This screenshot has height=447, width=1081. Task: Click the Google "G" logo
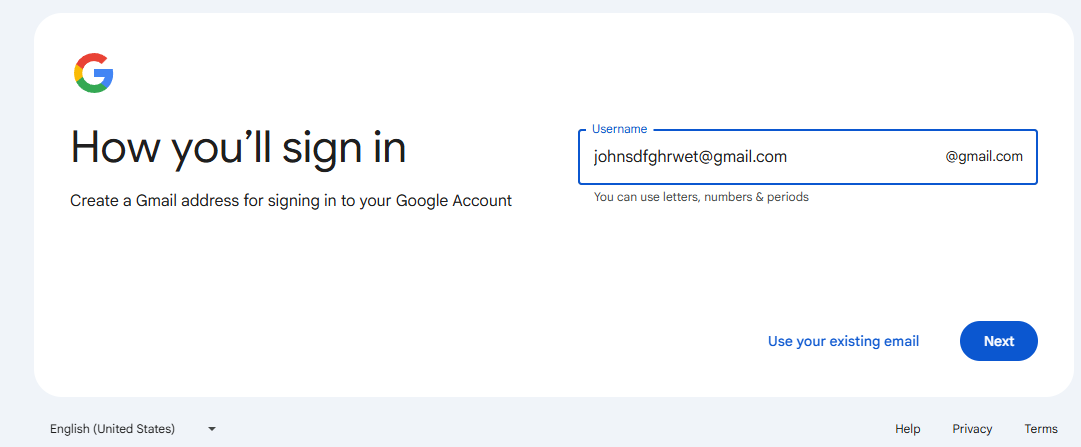click(x=94, y=73)
